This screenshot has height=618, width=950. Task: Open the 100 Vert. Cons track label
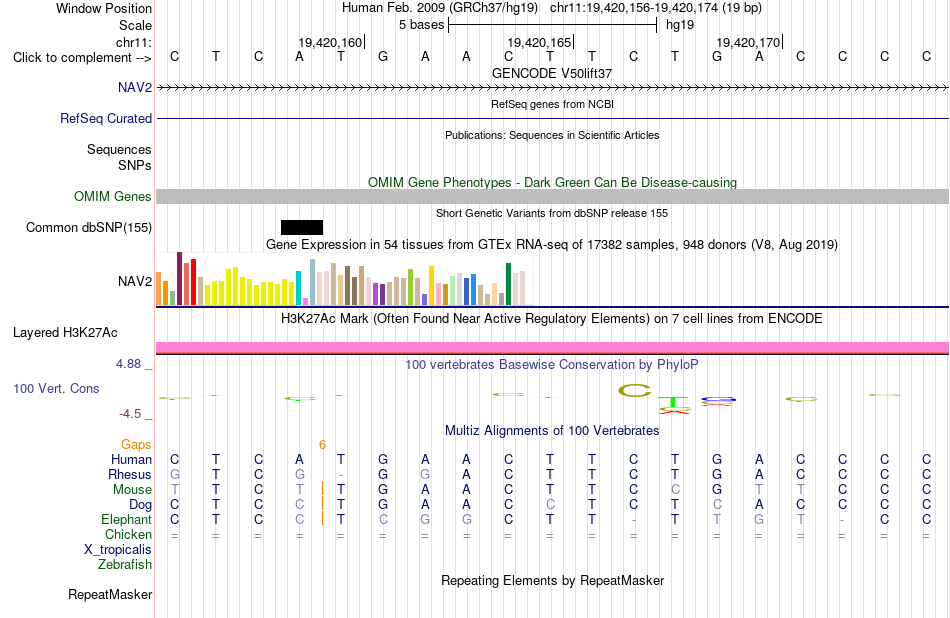click(x=56, y=388)
